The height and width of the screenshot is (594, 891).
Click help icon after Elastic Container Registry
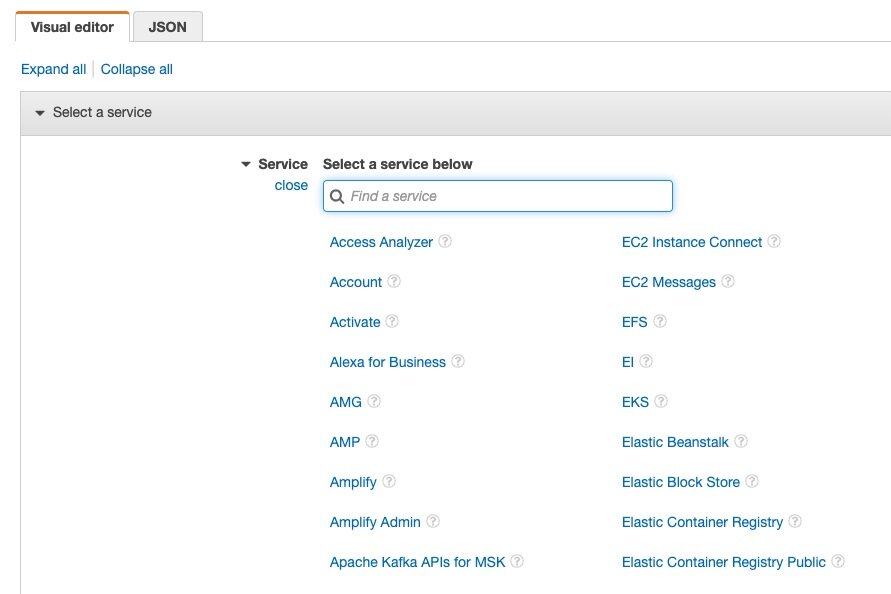(x=796, y=521)
